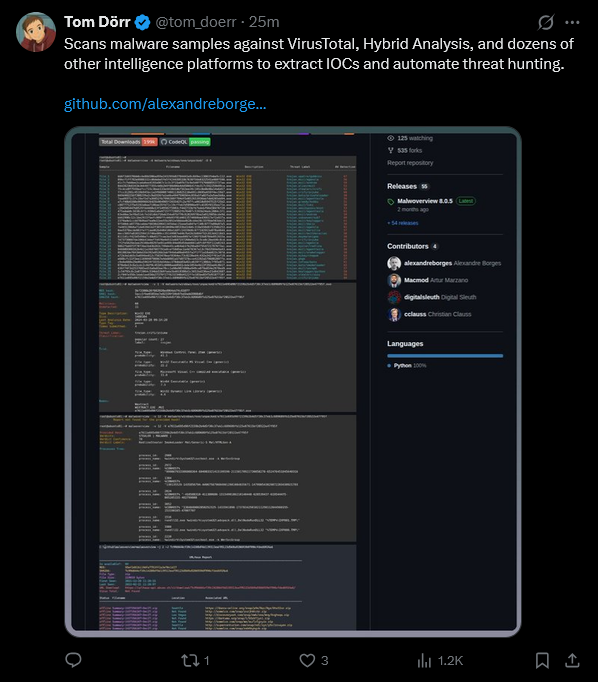
Task: Click the Report repository text in image
Action: pos(410,163)
